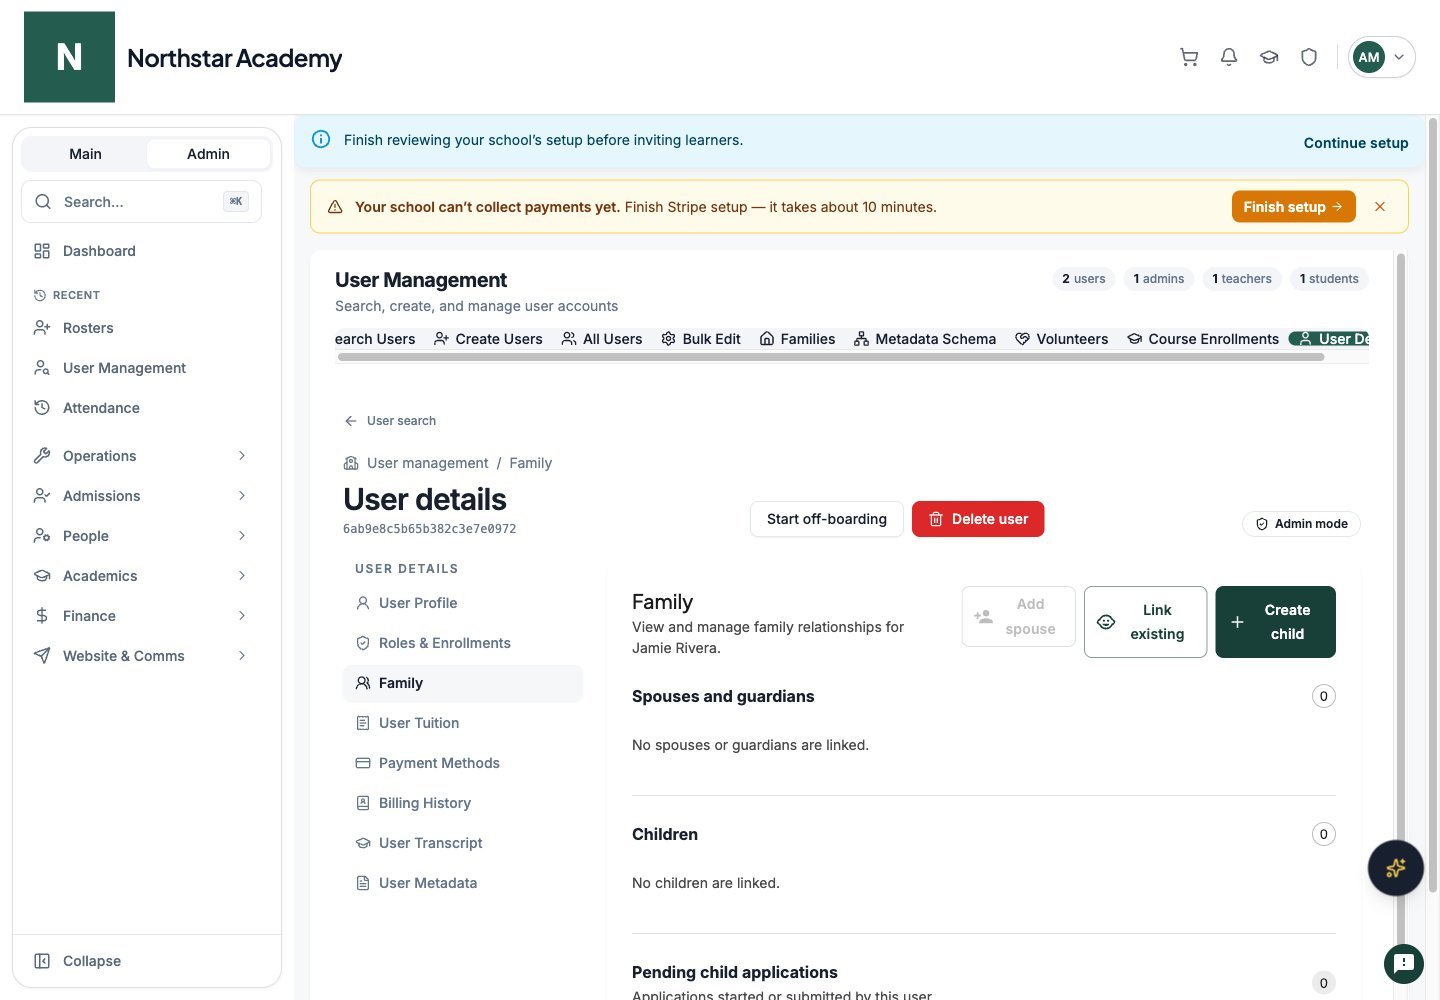Screen dimensions: 1440x1000
Task: Go to the Metadata Schema tab
Action: (925, 339)
